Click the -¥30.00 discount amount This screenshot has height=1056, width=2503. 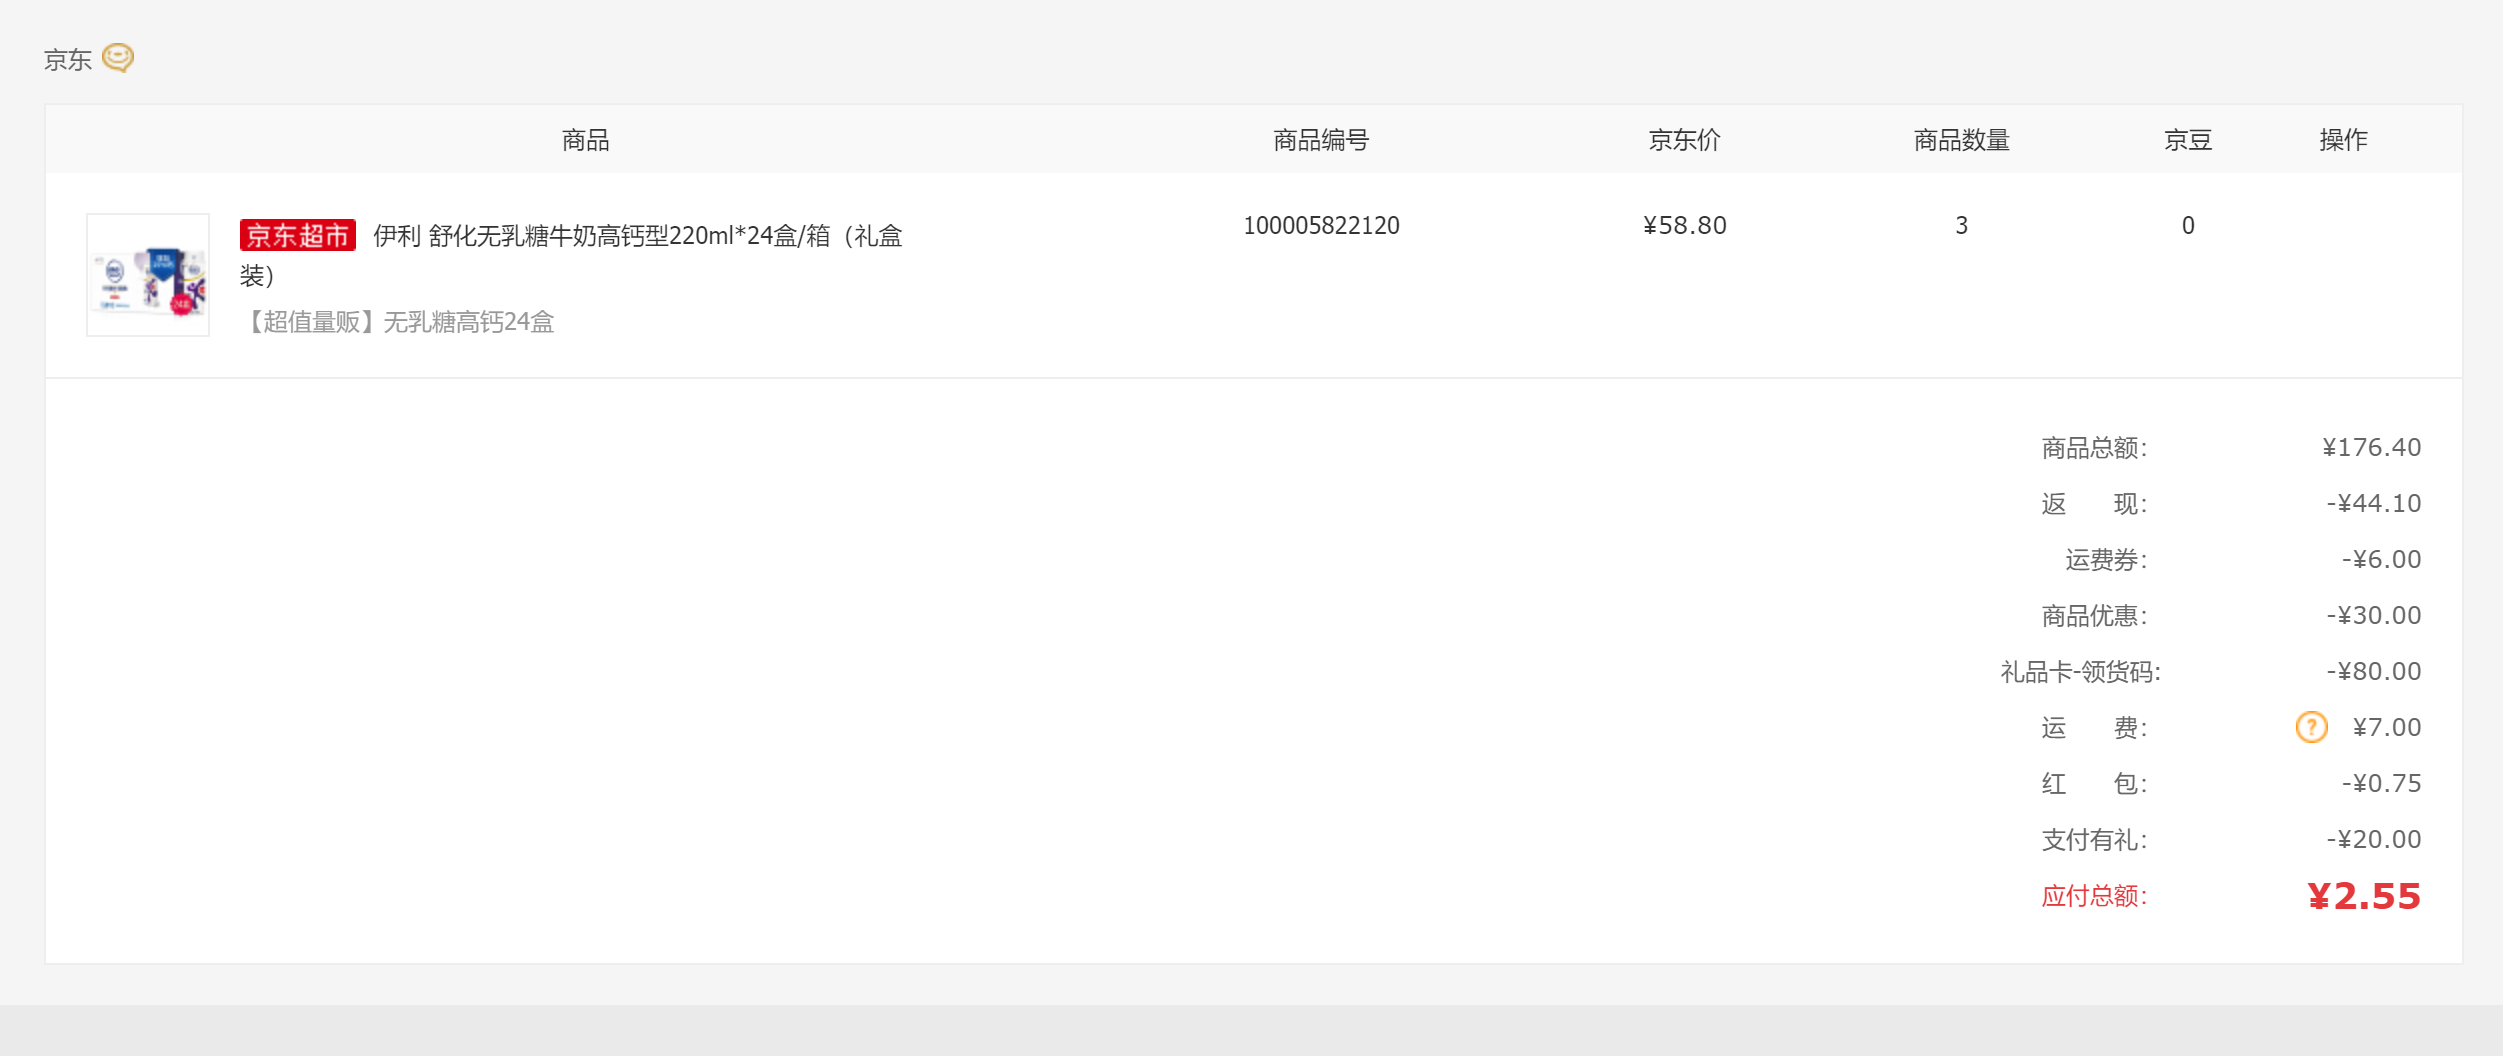click(2373, 615)
